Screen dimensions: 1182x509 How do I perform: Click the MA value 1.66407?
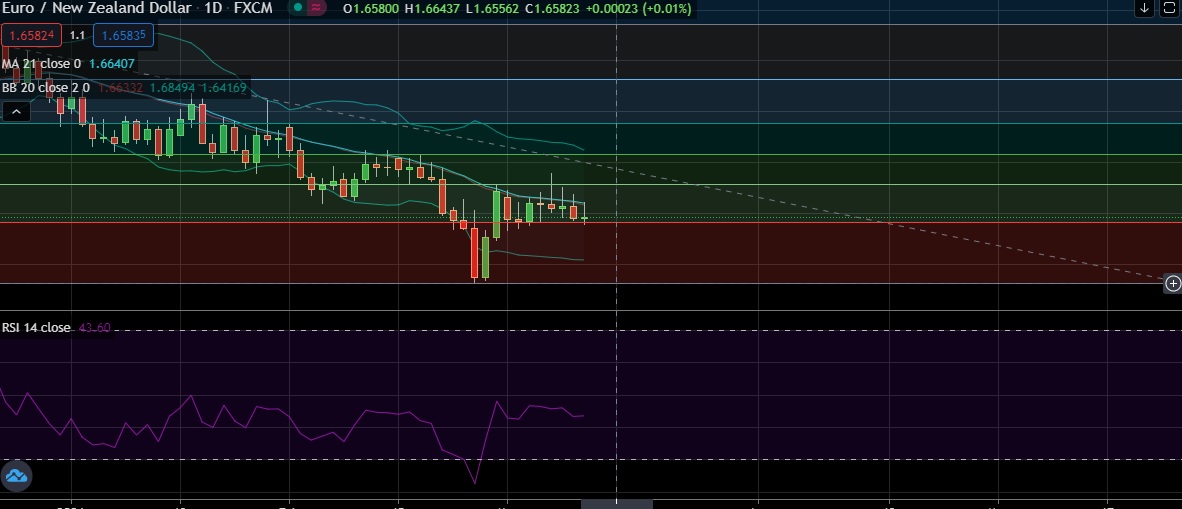click(112, 64)
